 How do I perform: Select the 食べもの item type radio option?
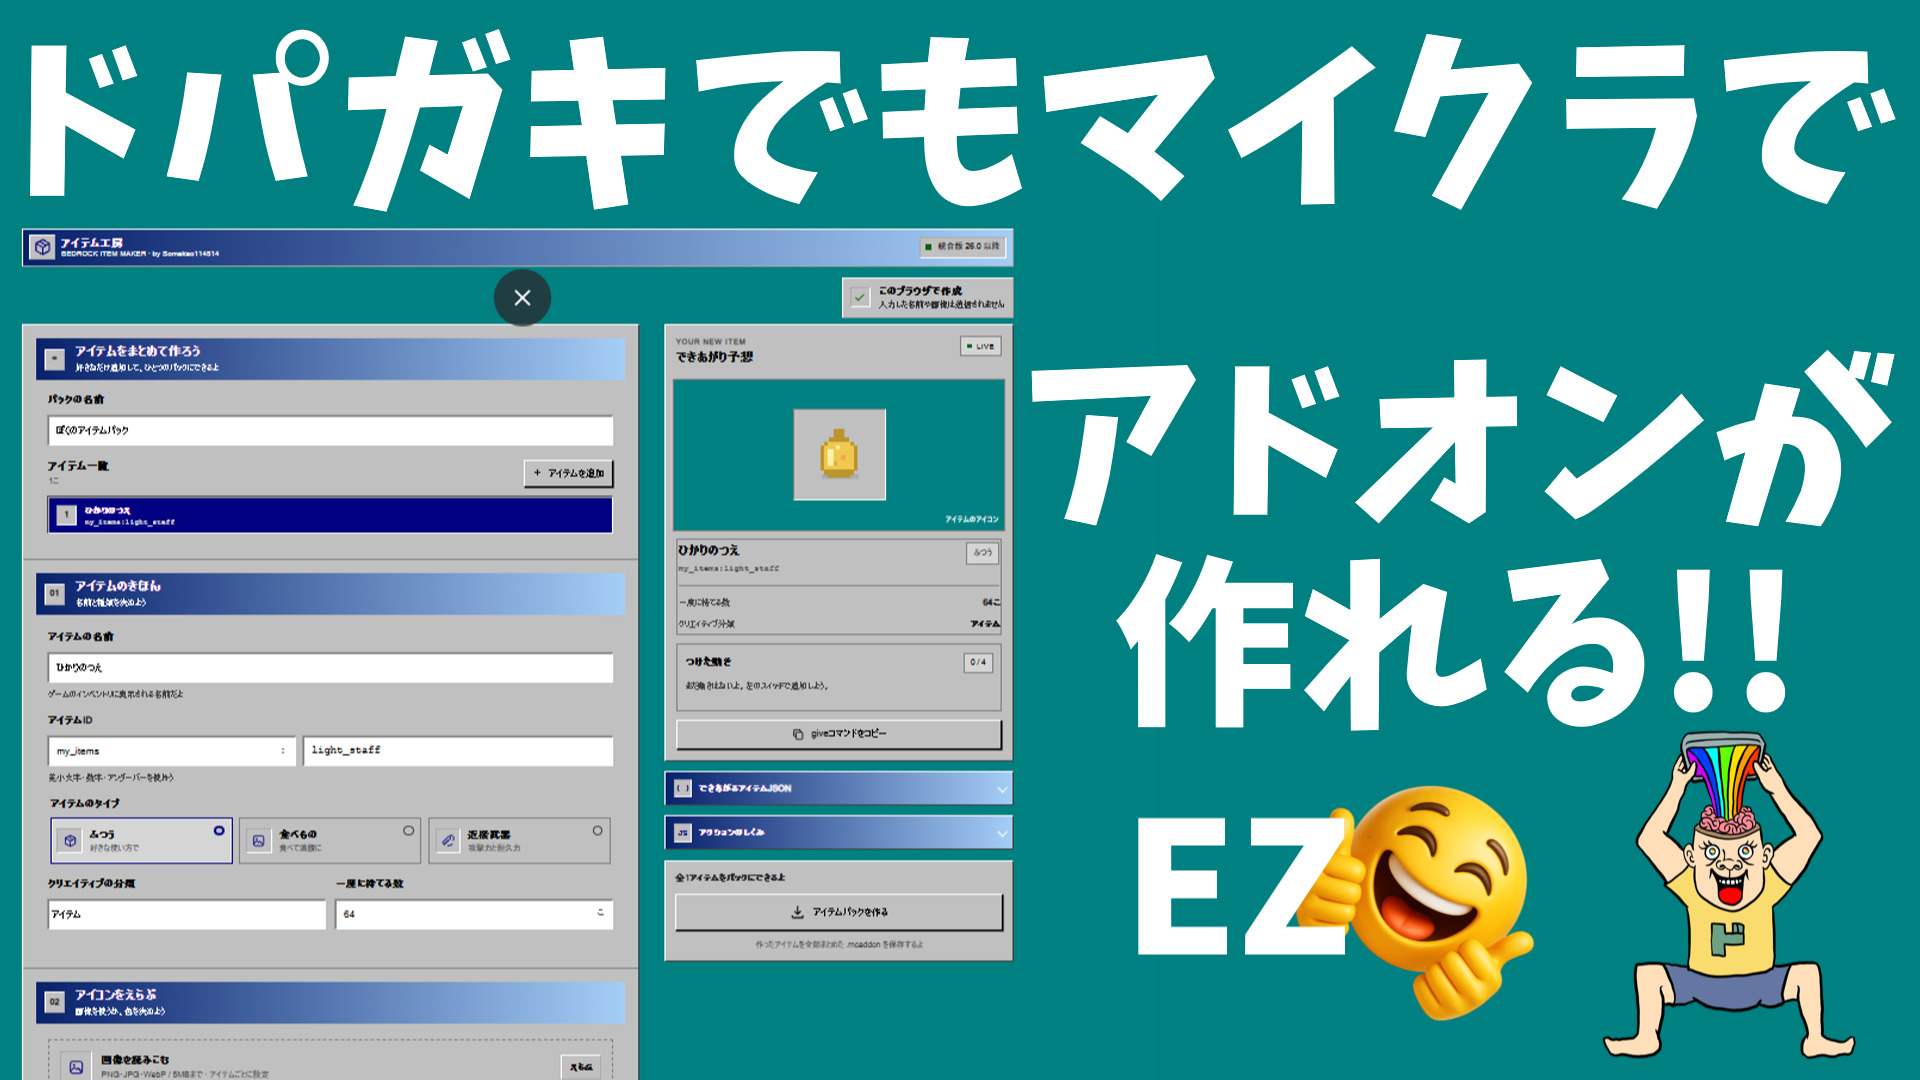click(x=330, y=840)
